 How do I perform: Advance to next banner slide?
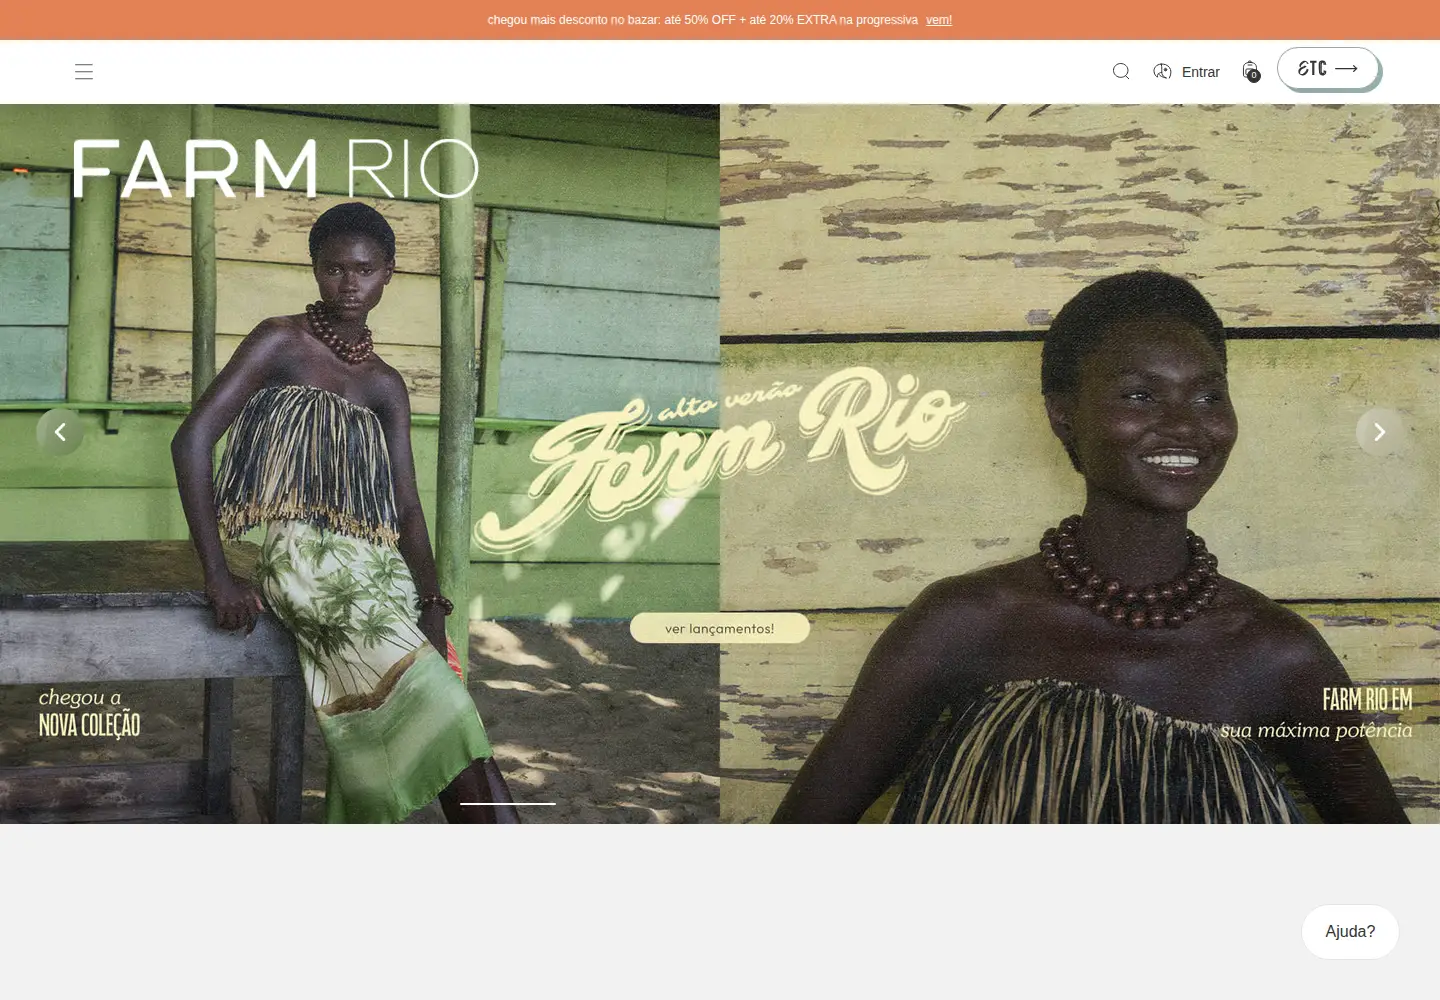pos(1380,432)
